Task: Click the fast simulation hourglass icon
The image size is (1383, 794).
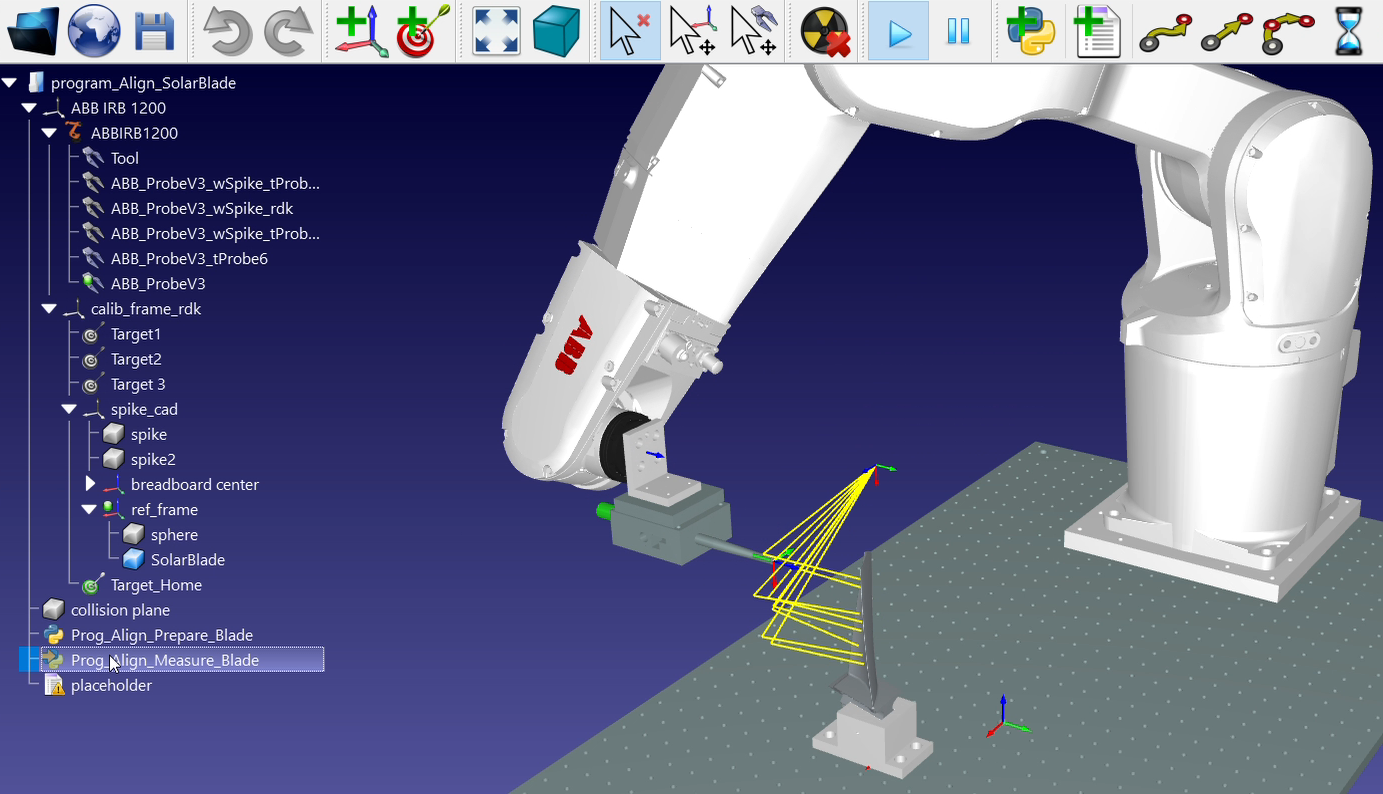Action: [x=1349, y=32]
